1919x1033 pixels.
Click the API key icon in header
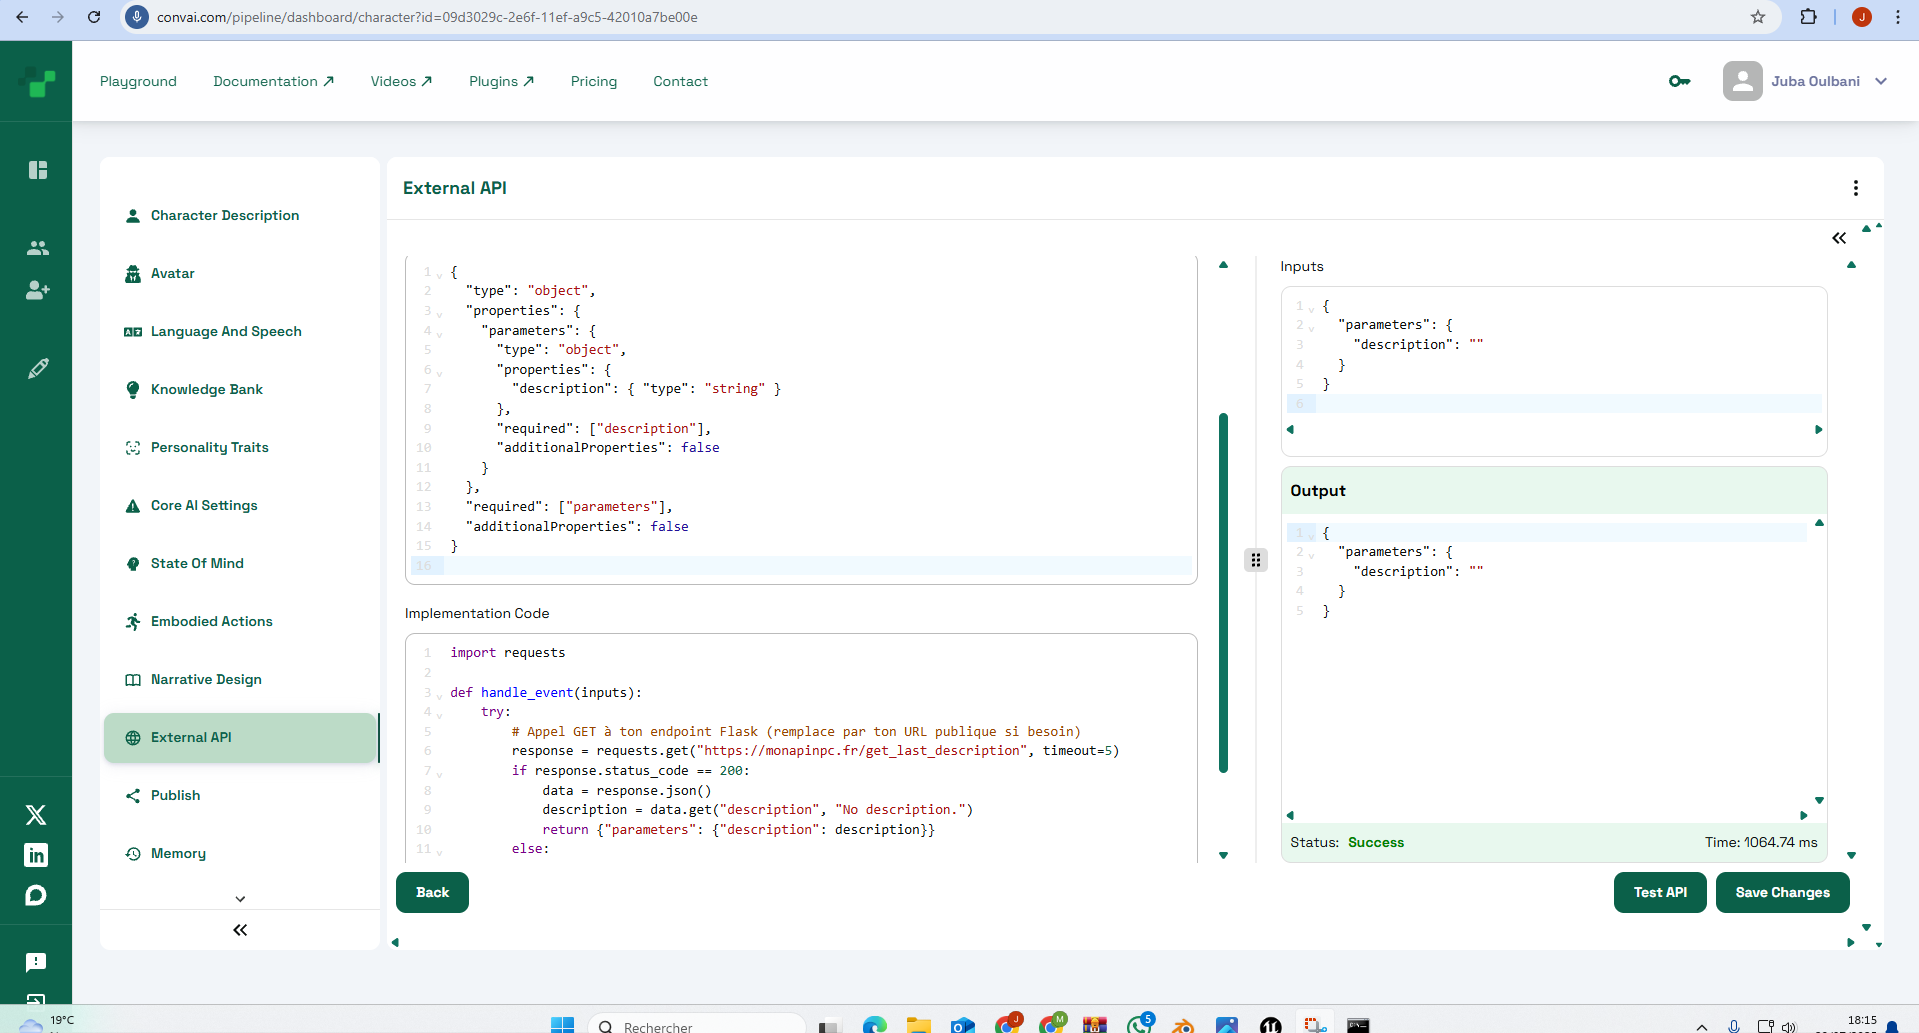pyautogui.click(x=1679, y=81)
